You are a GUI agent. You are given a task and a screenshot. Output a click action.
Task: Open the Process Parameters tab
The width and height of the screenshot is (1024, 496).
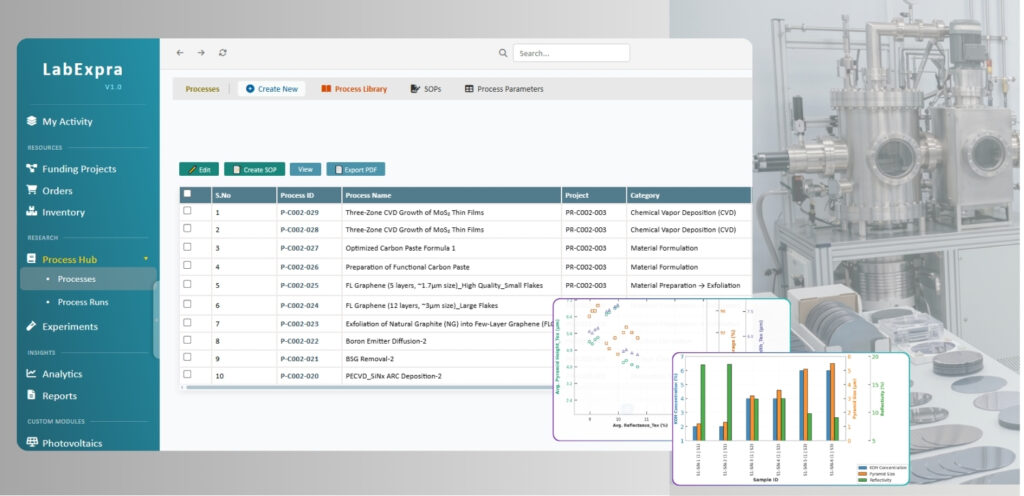pyautogui.click(x=504, y=89)
